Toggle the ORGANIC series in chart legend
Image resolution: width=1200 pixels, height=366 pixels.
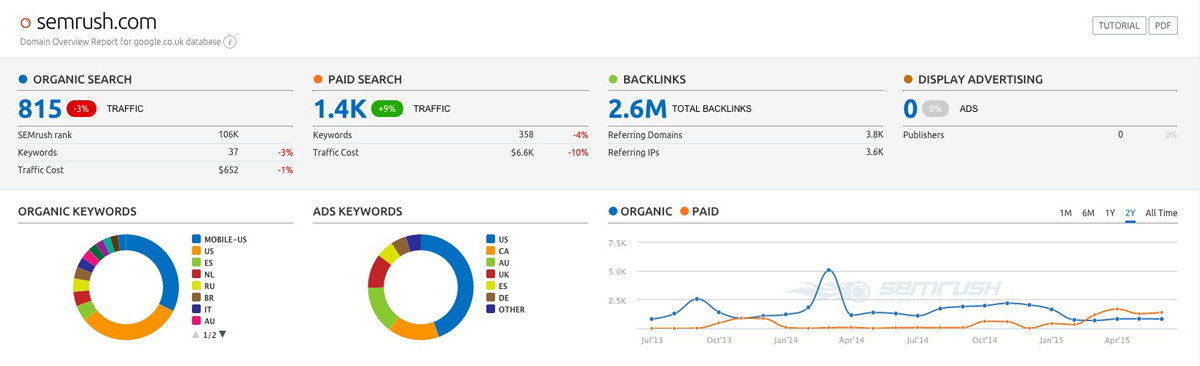pyautogui.click(x=640, y=212)
